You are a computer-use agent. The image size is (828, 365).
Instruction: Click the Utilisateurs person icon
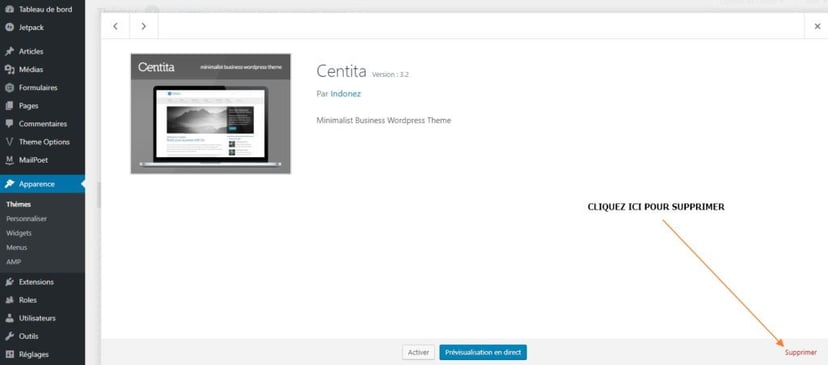[9, 318]
